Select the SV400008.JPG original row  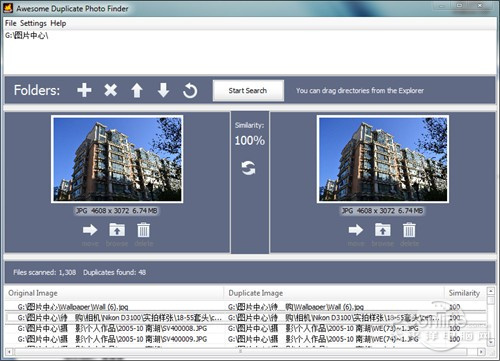[x=112, y=329]
